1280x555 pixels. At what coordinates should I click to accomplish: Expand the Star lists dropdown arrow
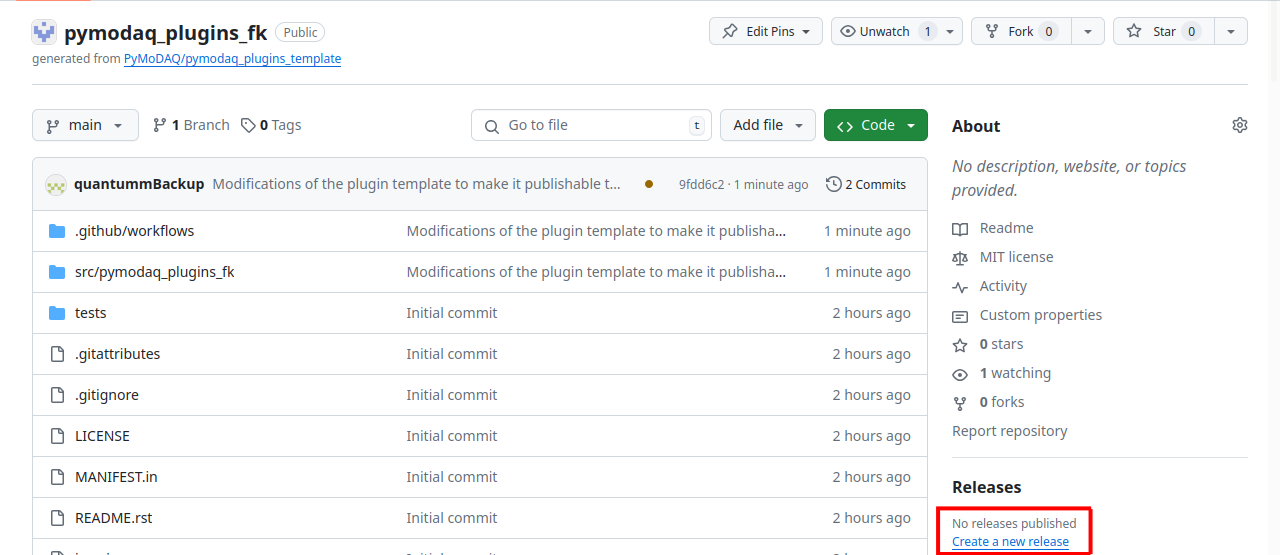click(x=1231, y=31)
